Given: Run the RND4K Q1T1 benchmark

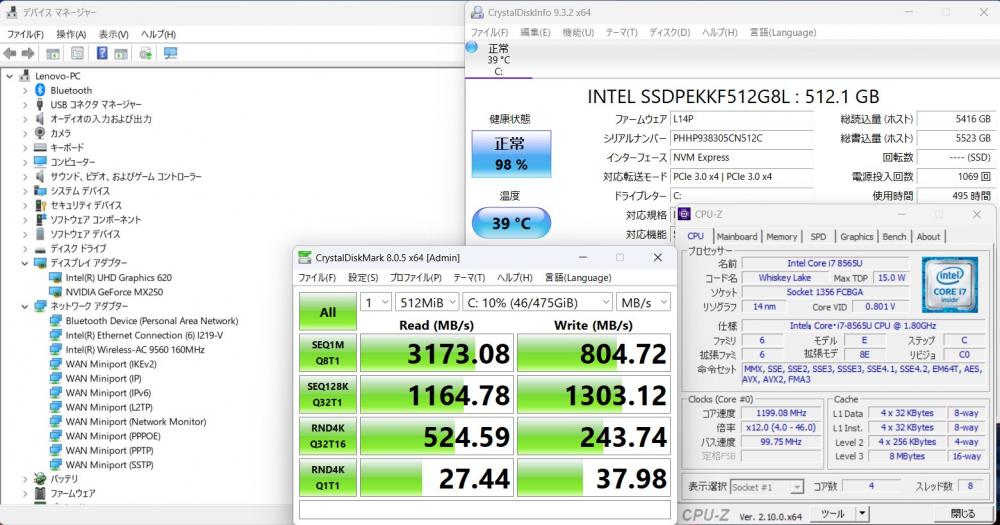Looking at the screenshot, I should tap(328, 477).
